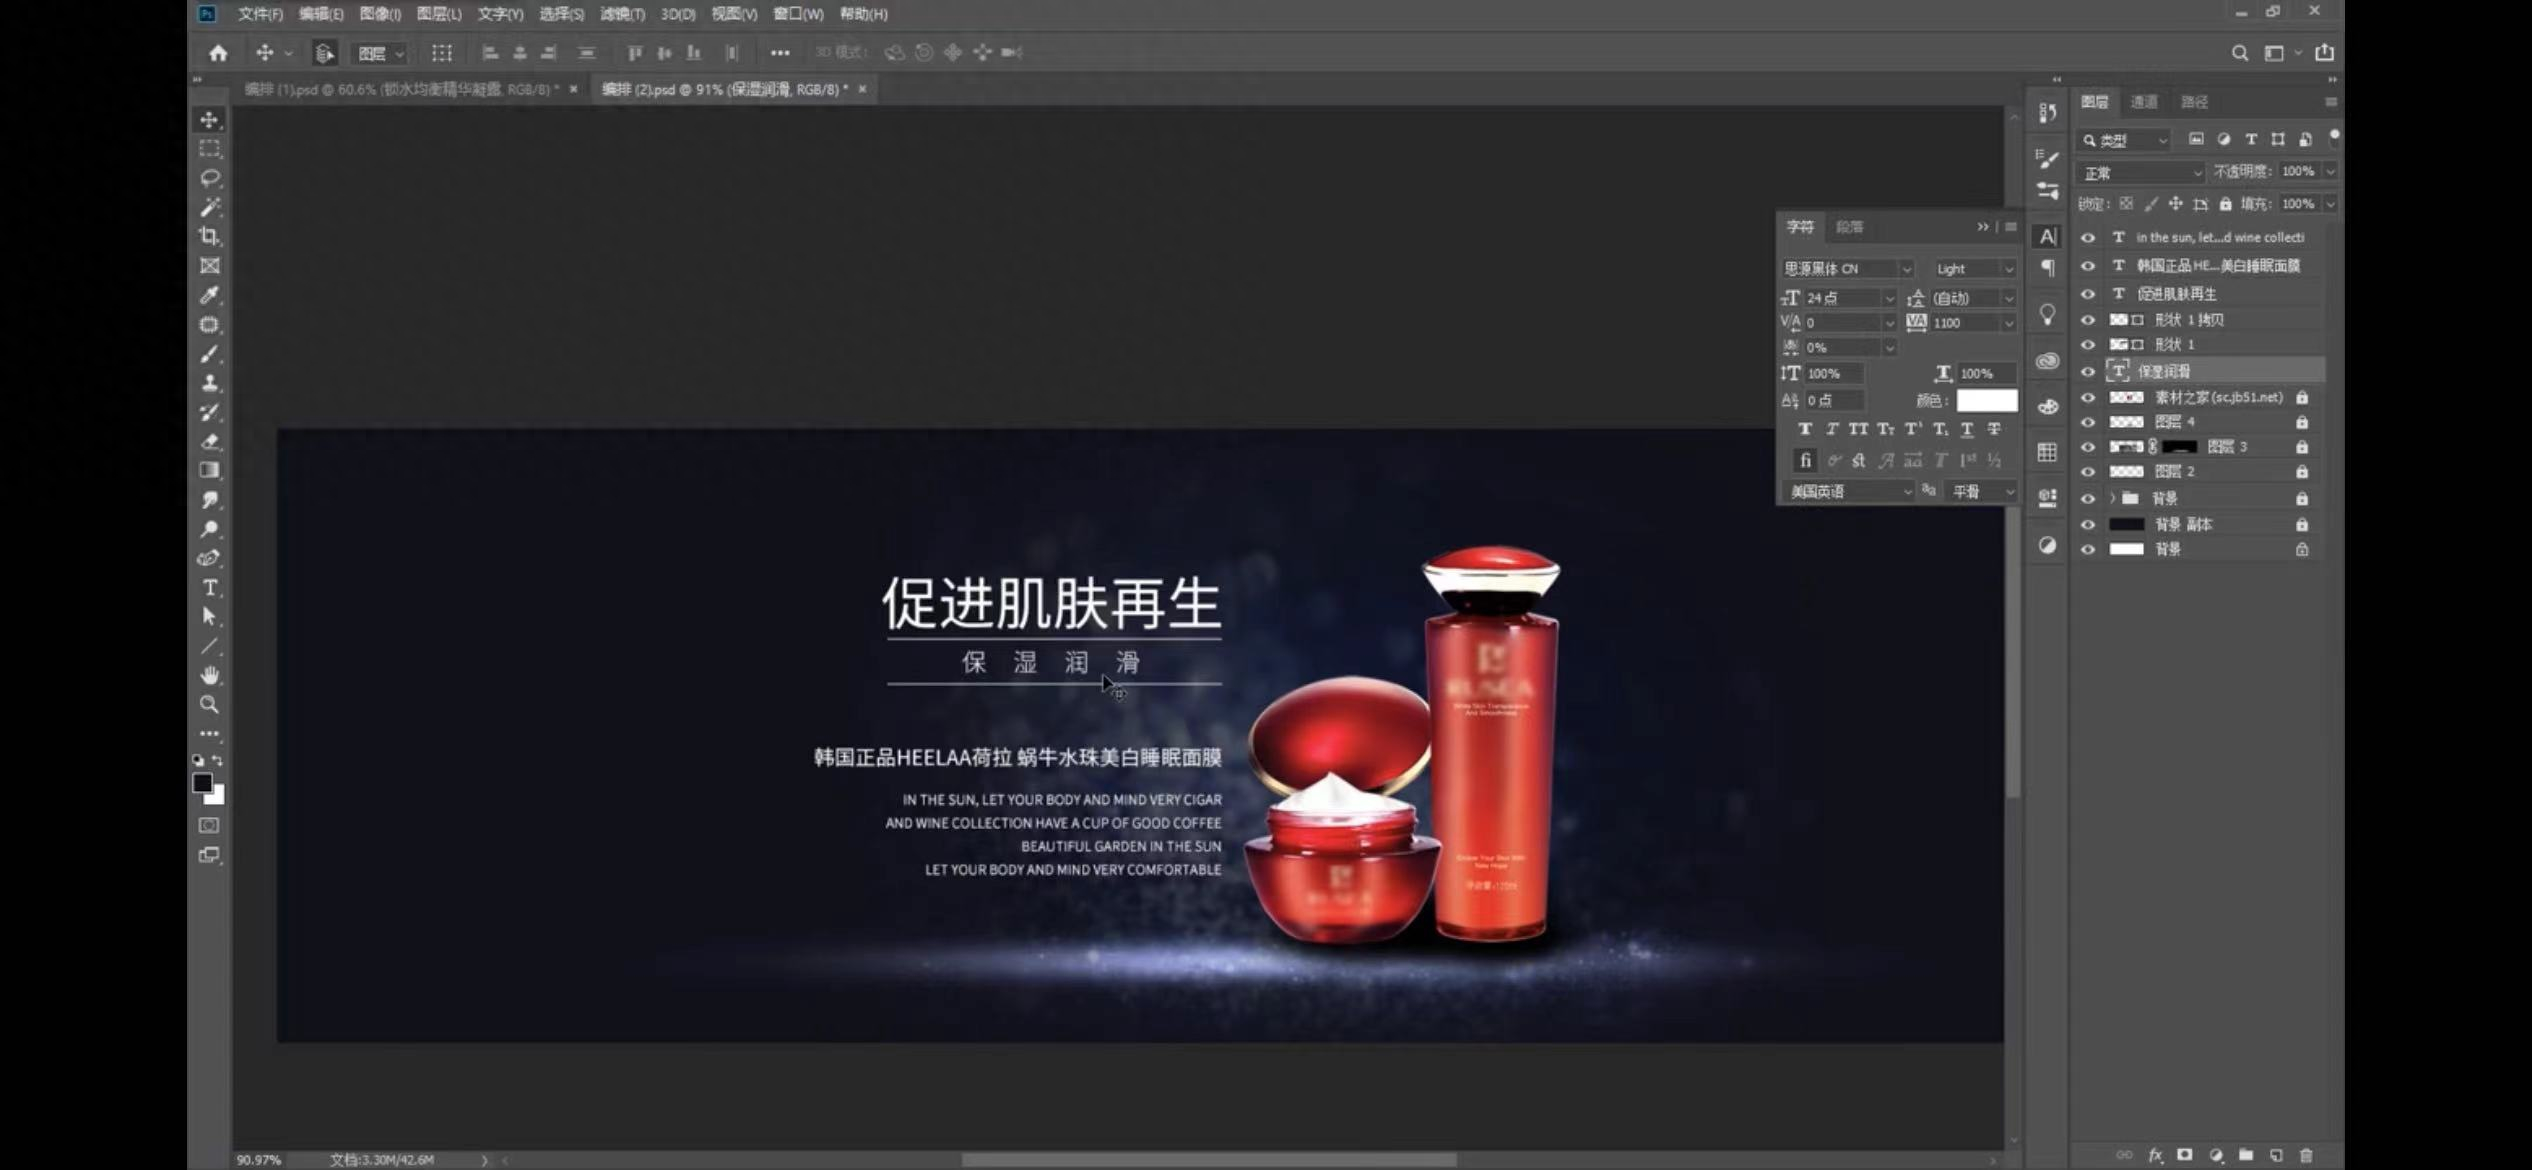Viewport: 2532px width, 1170px height.
Task: Close the 编排 (2).psd document tab
Action: tap(862, 89)
